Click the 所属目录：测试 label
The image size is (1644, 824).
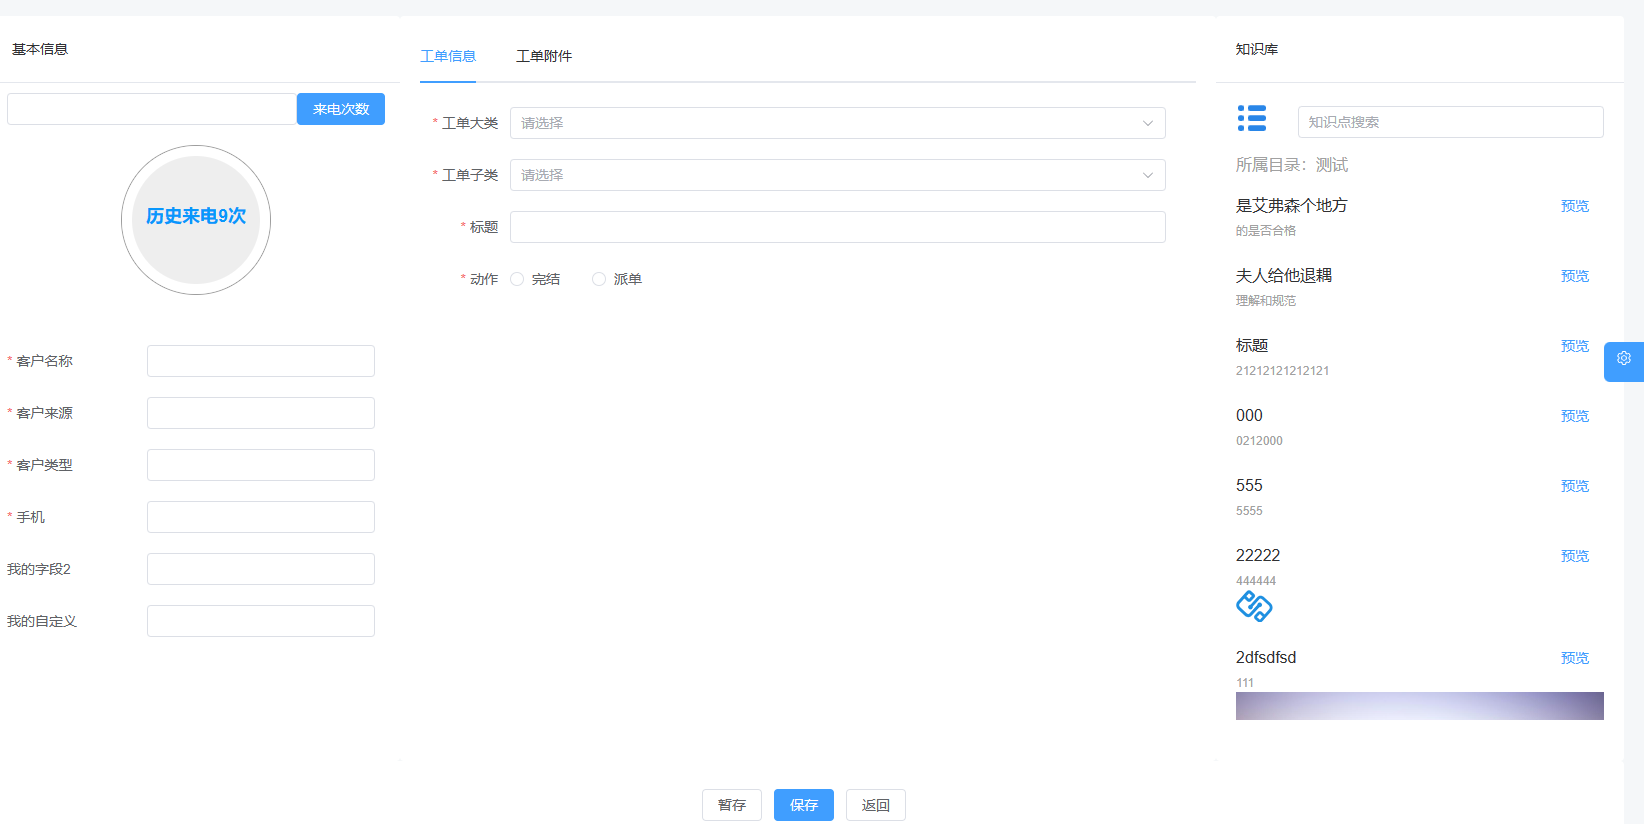(x=1292, y=165)
